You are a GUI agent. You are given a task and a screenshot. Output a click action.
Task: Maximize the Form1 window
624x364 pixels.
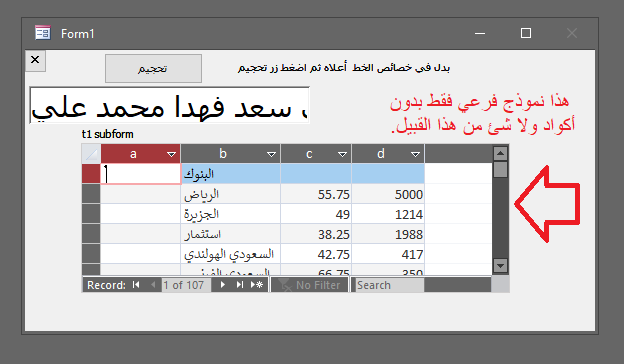click(526, 33)
